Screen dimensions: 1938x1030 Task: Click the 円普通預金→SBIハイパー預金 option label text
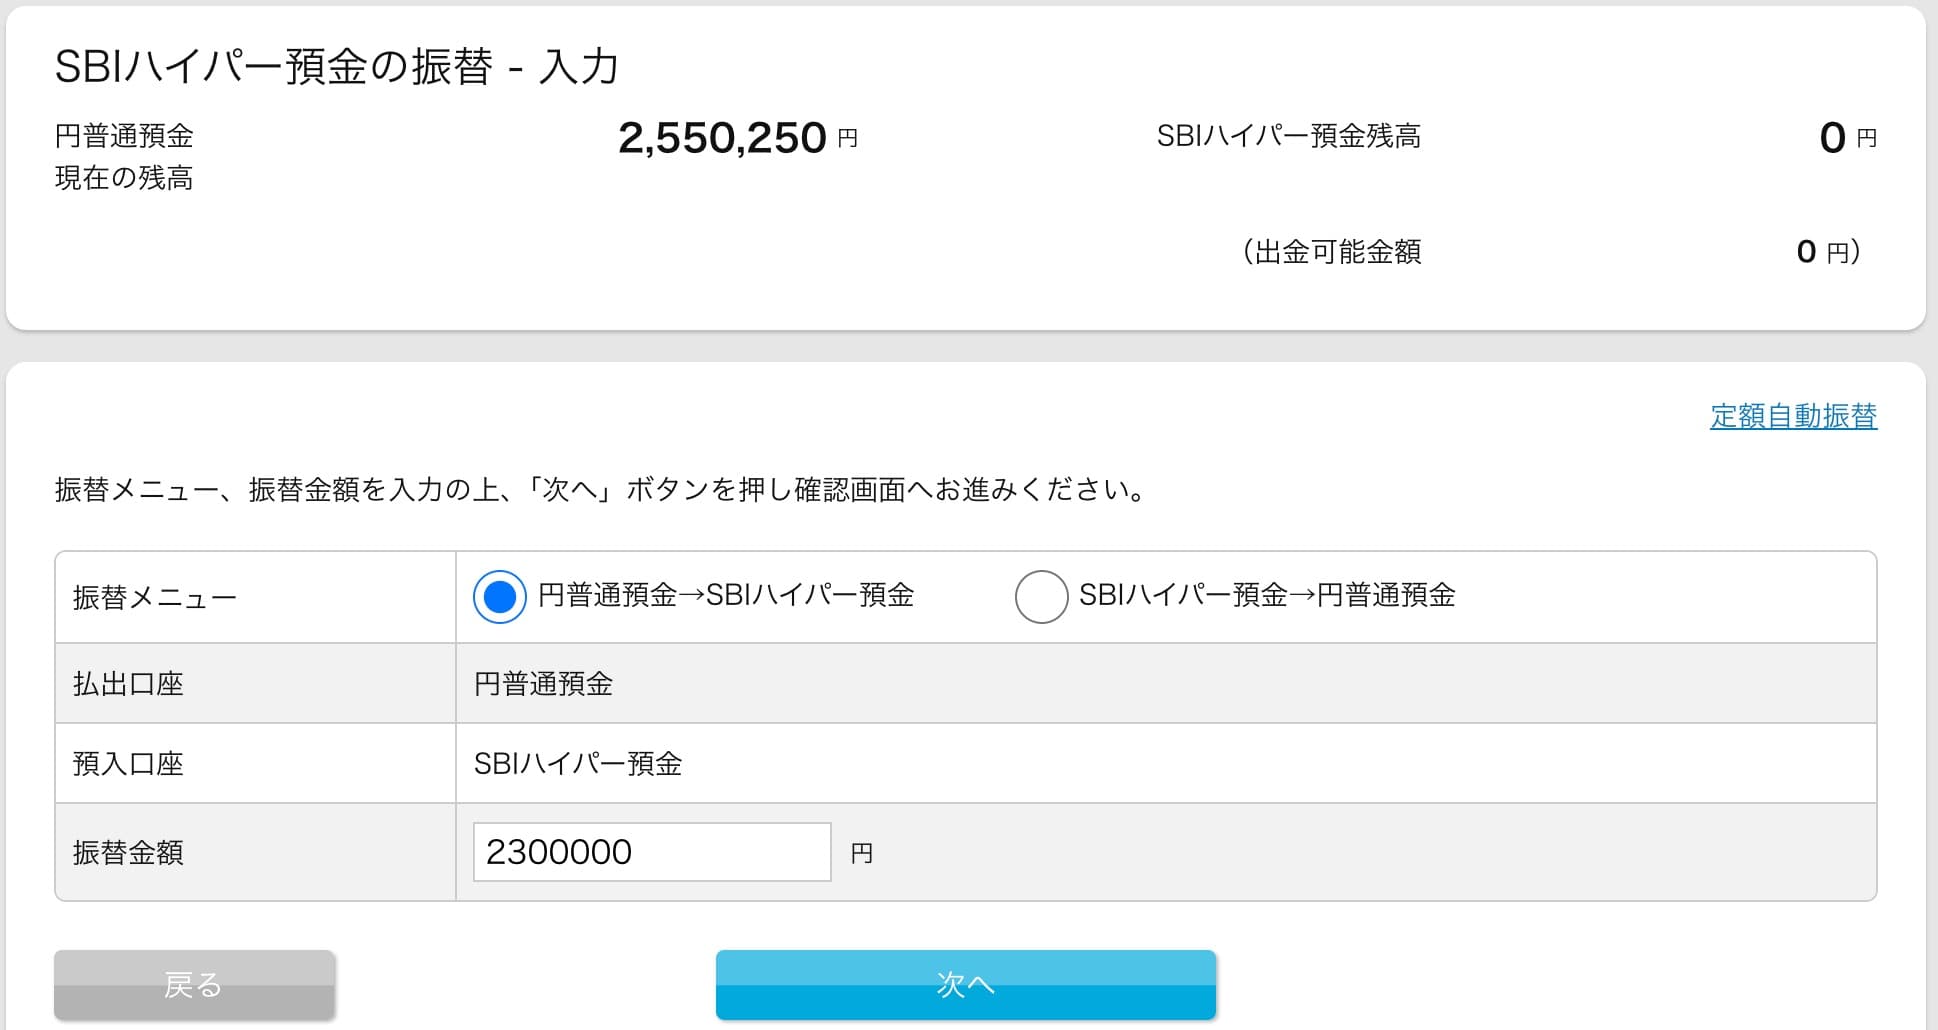point(725,596)
